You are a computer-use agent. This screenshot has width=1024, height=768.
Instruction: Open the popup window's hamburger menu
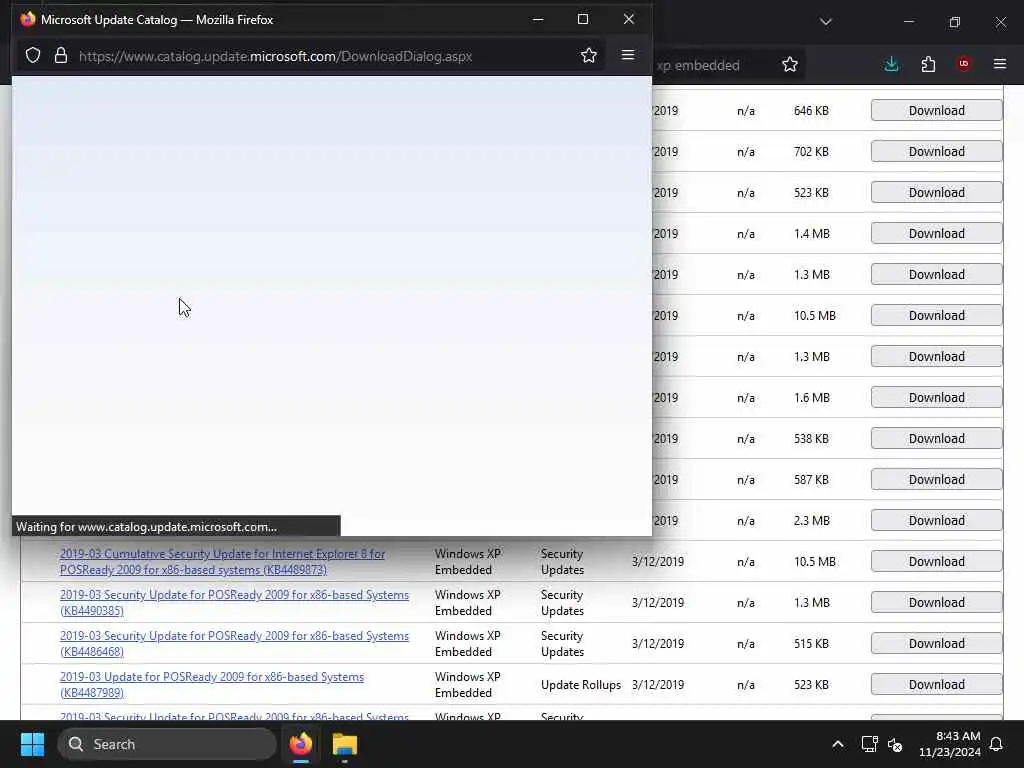628,56
